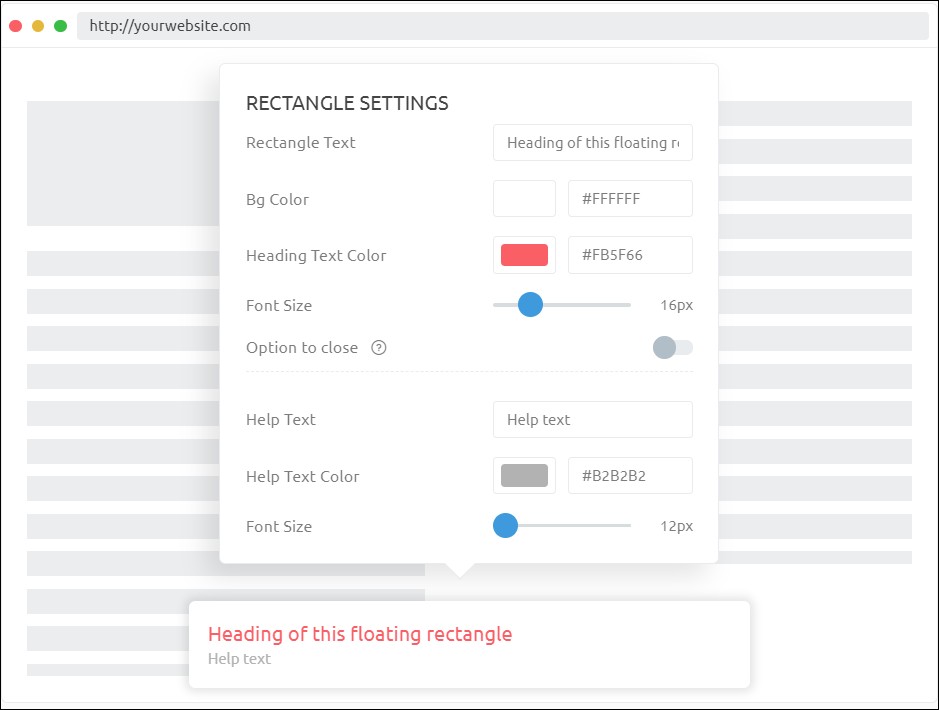The image size is (939, 710).
Task: Click the right end of help Font Size track
Action: [x=628, y=526]
